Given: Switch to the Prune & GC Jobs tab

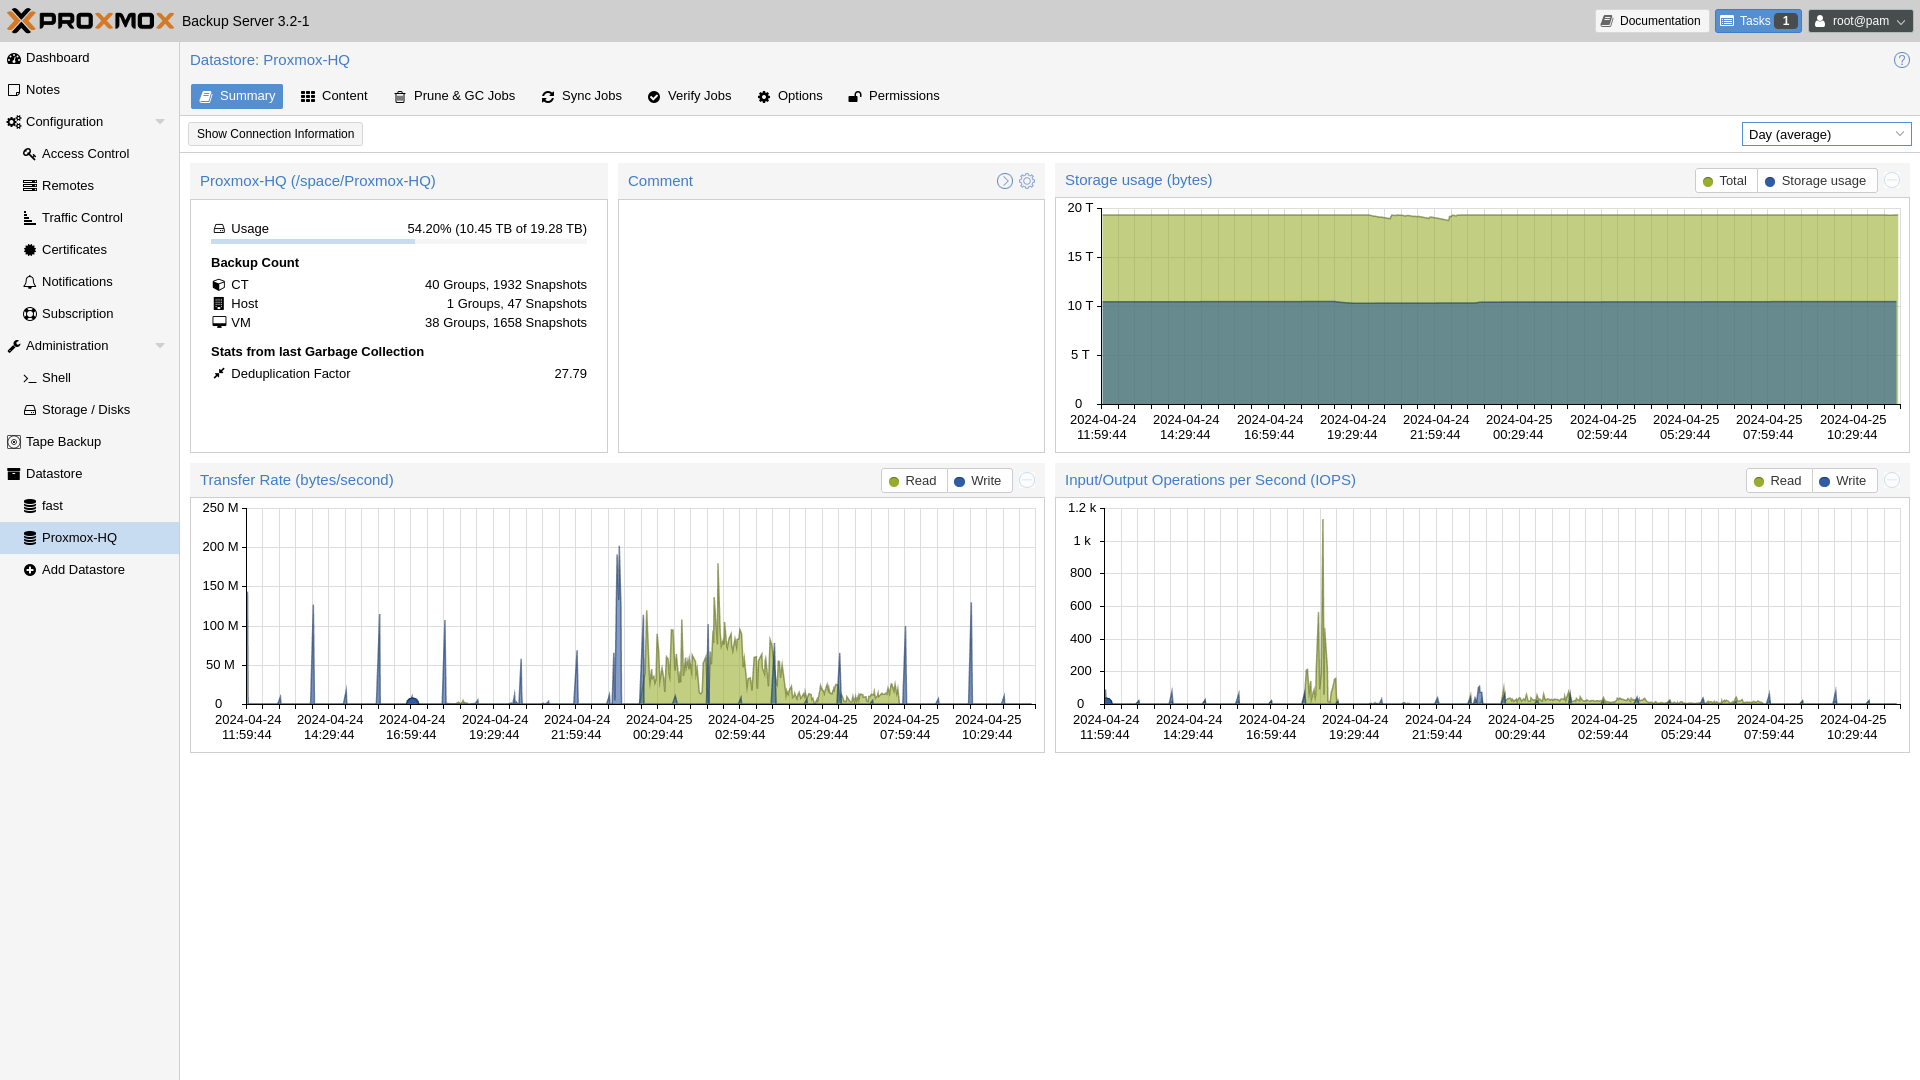Looking at the screenshot, I should coord(455,96).
